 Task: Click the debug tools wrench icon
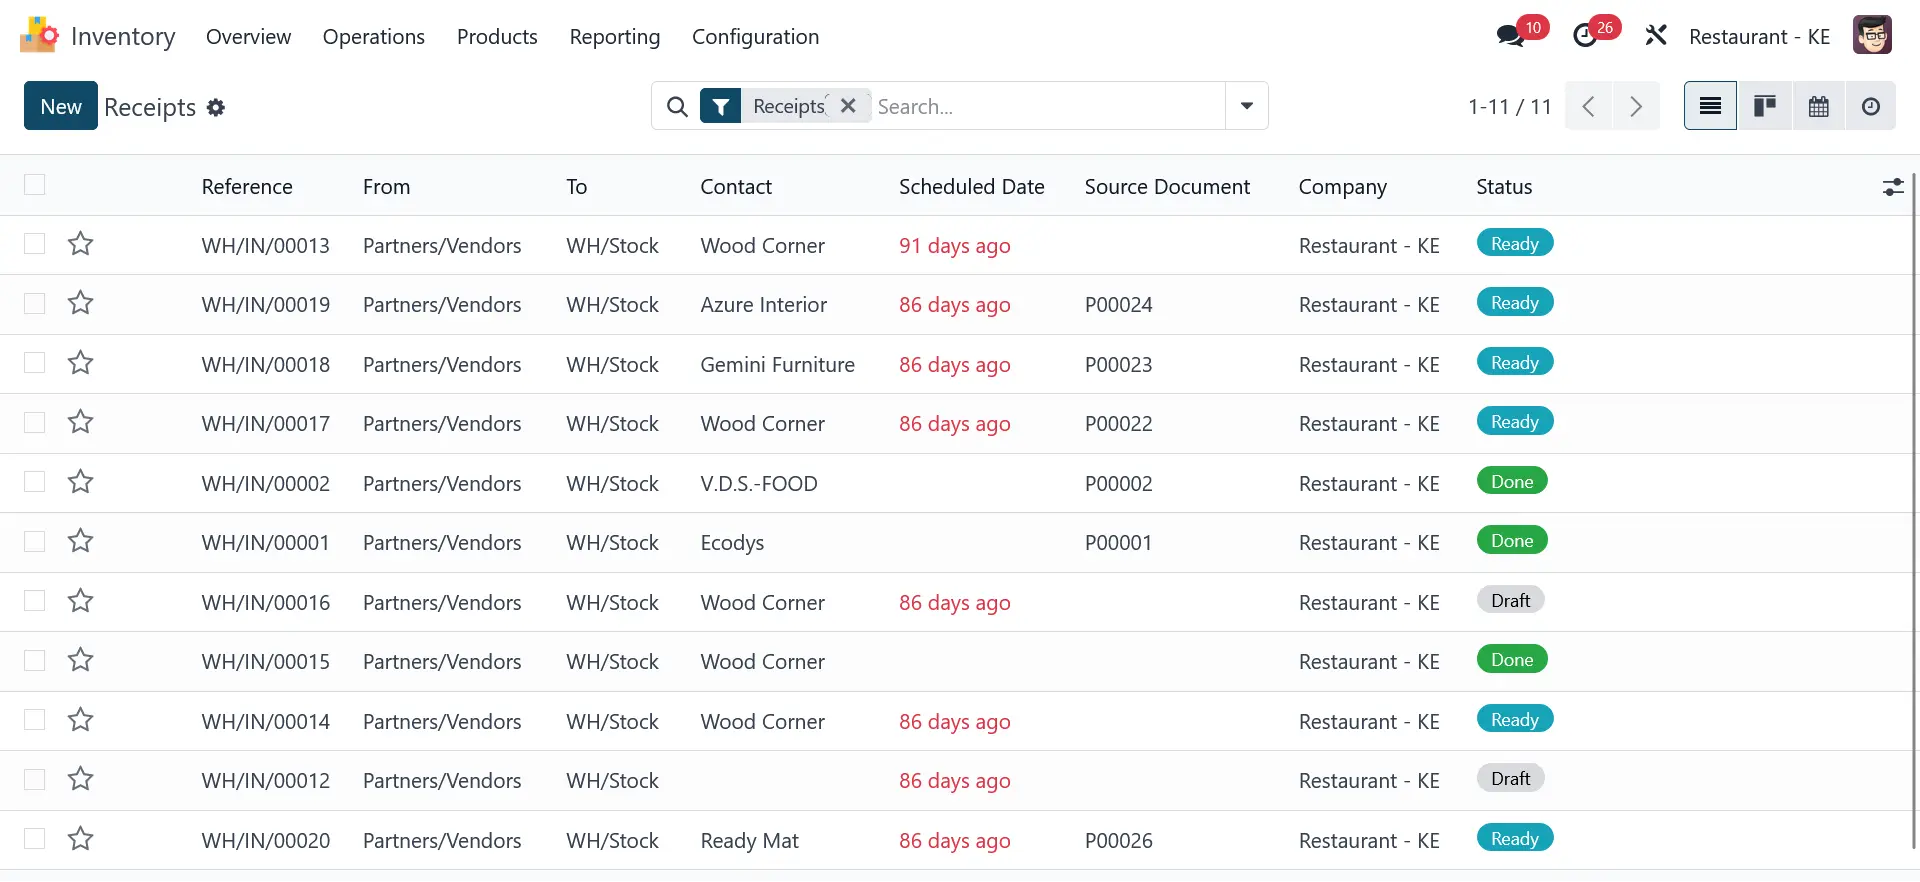(x=1656, y=36)
